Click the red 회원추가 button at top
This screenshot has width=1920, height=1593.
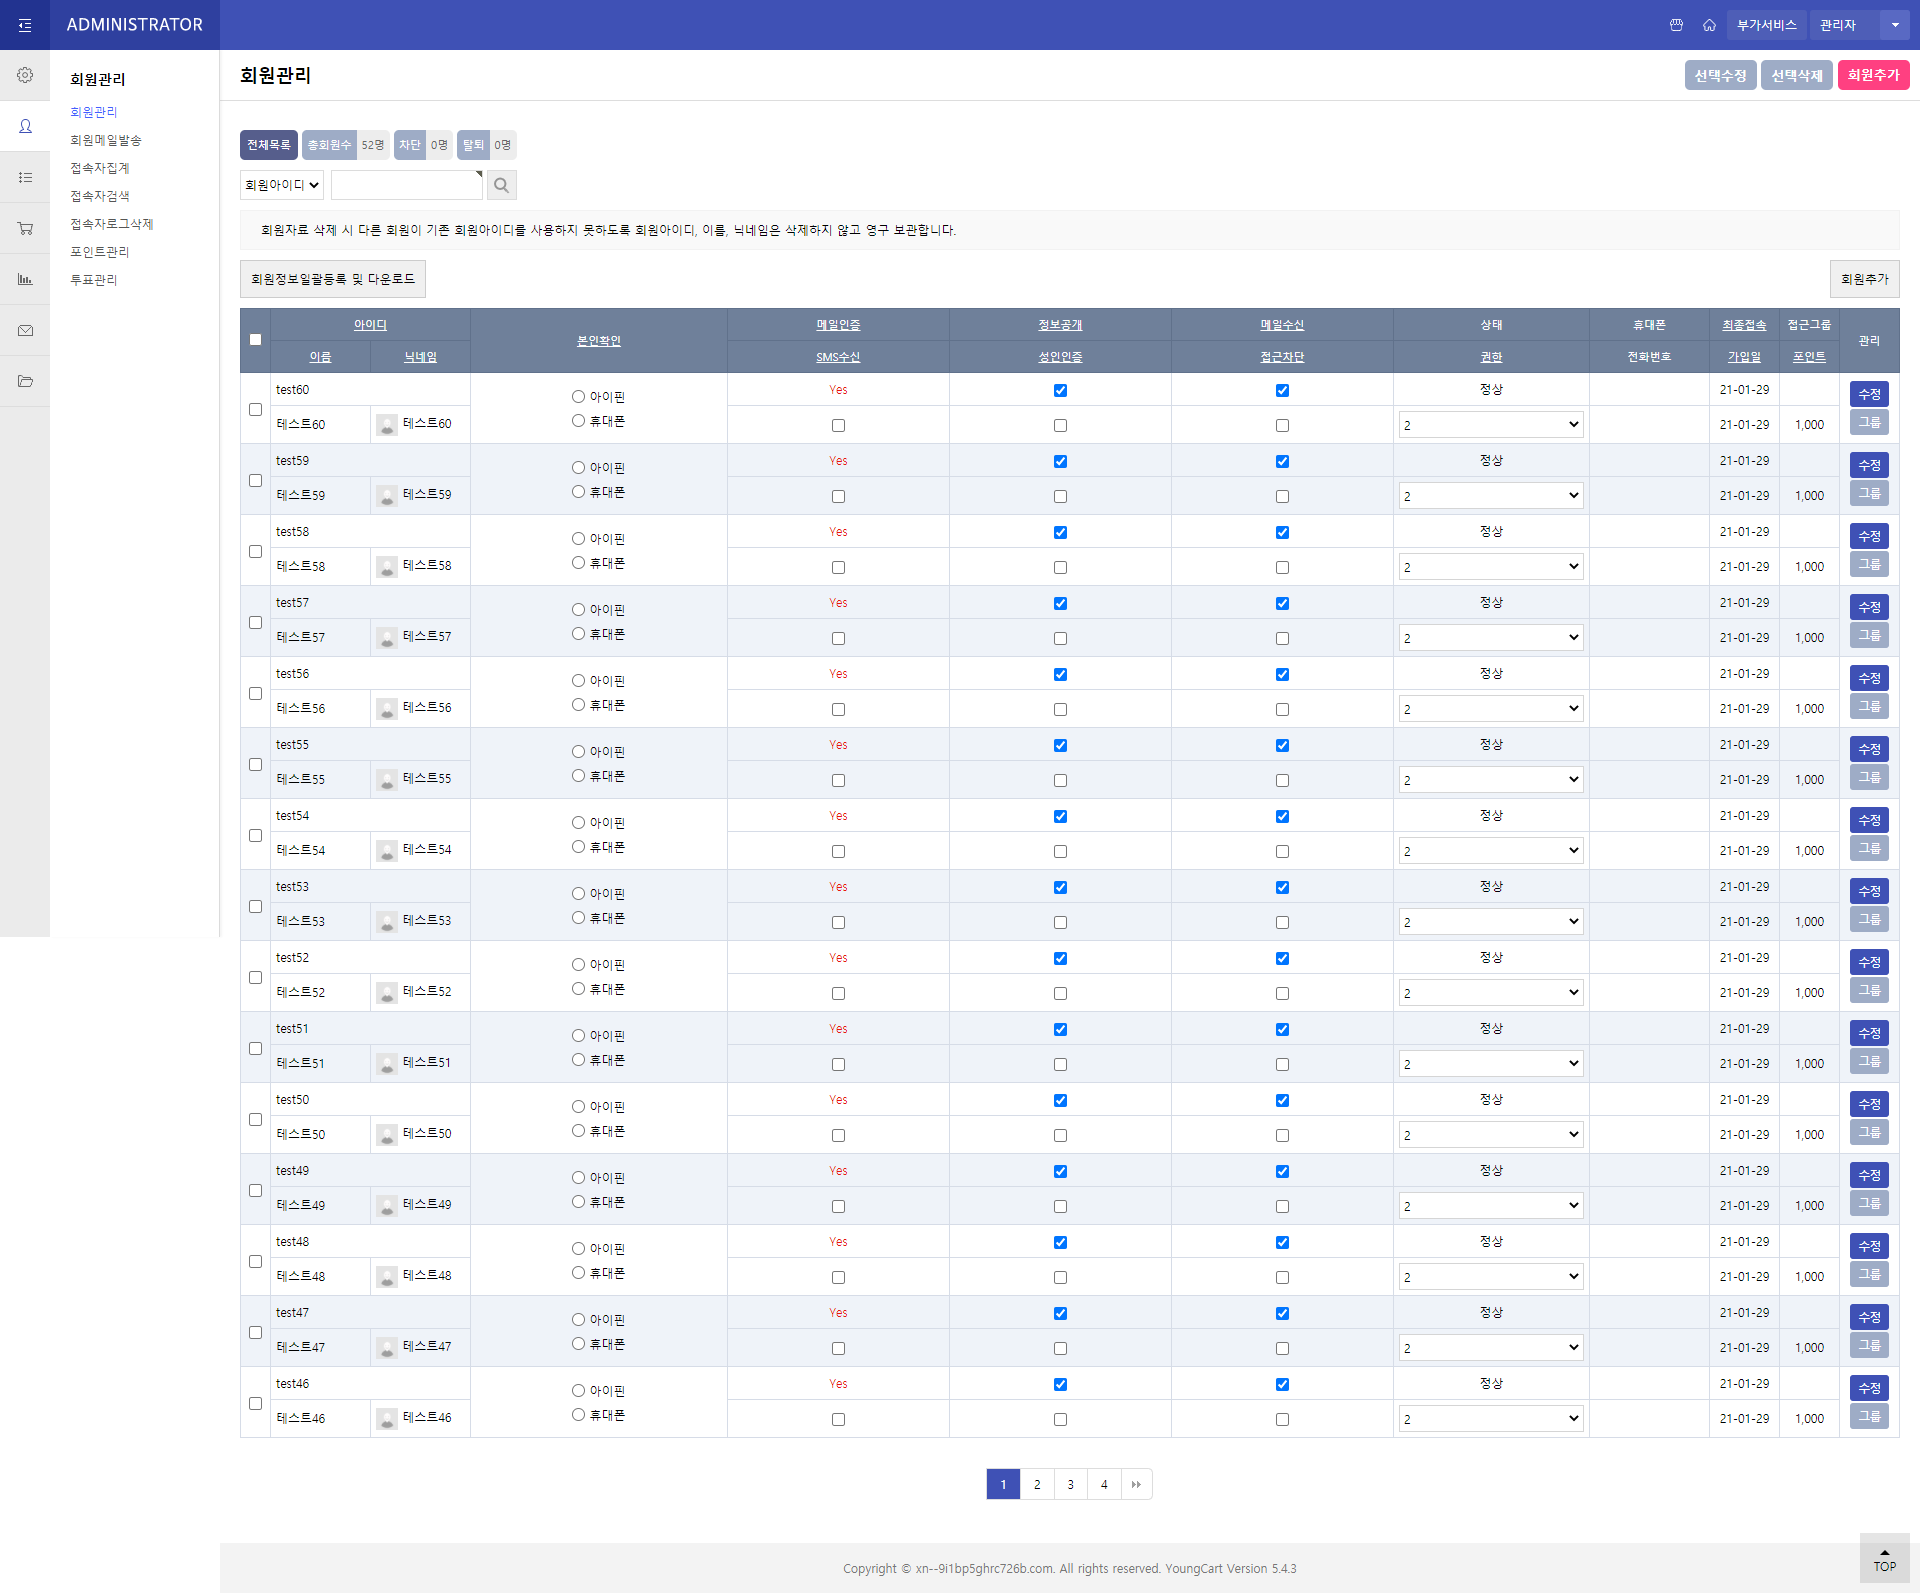pos(1873,75)
